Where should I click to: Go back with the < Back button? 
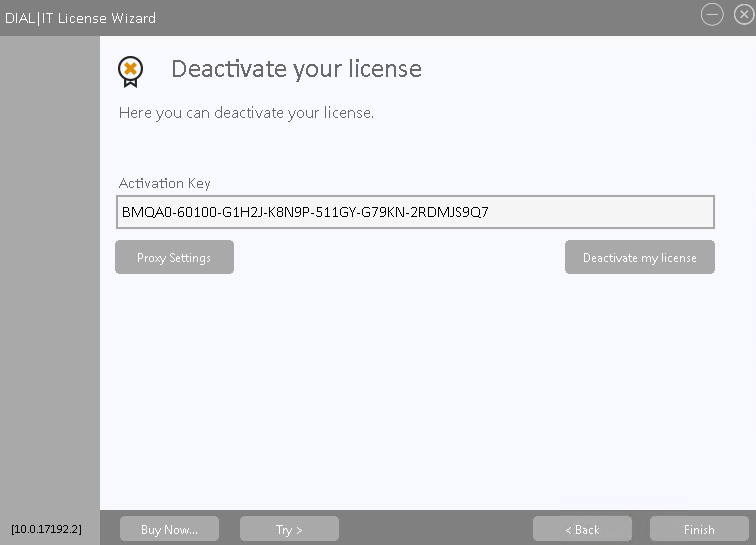coord(582,529)
